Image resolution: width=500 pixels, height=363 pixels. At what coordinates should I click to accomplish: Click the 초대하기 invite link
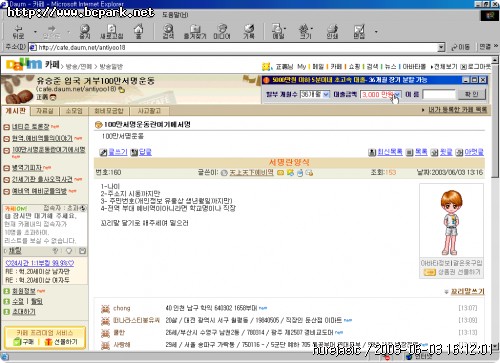[x=24, y=312]
